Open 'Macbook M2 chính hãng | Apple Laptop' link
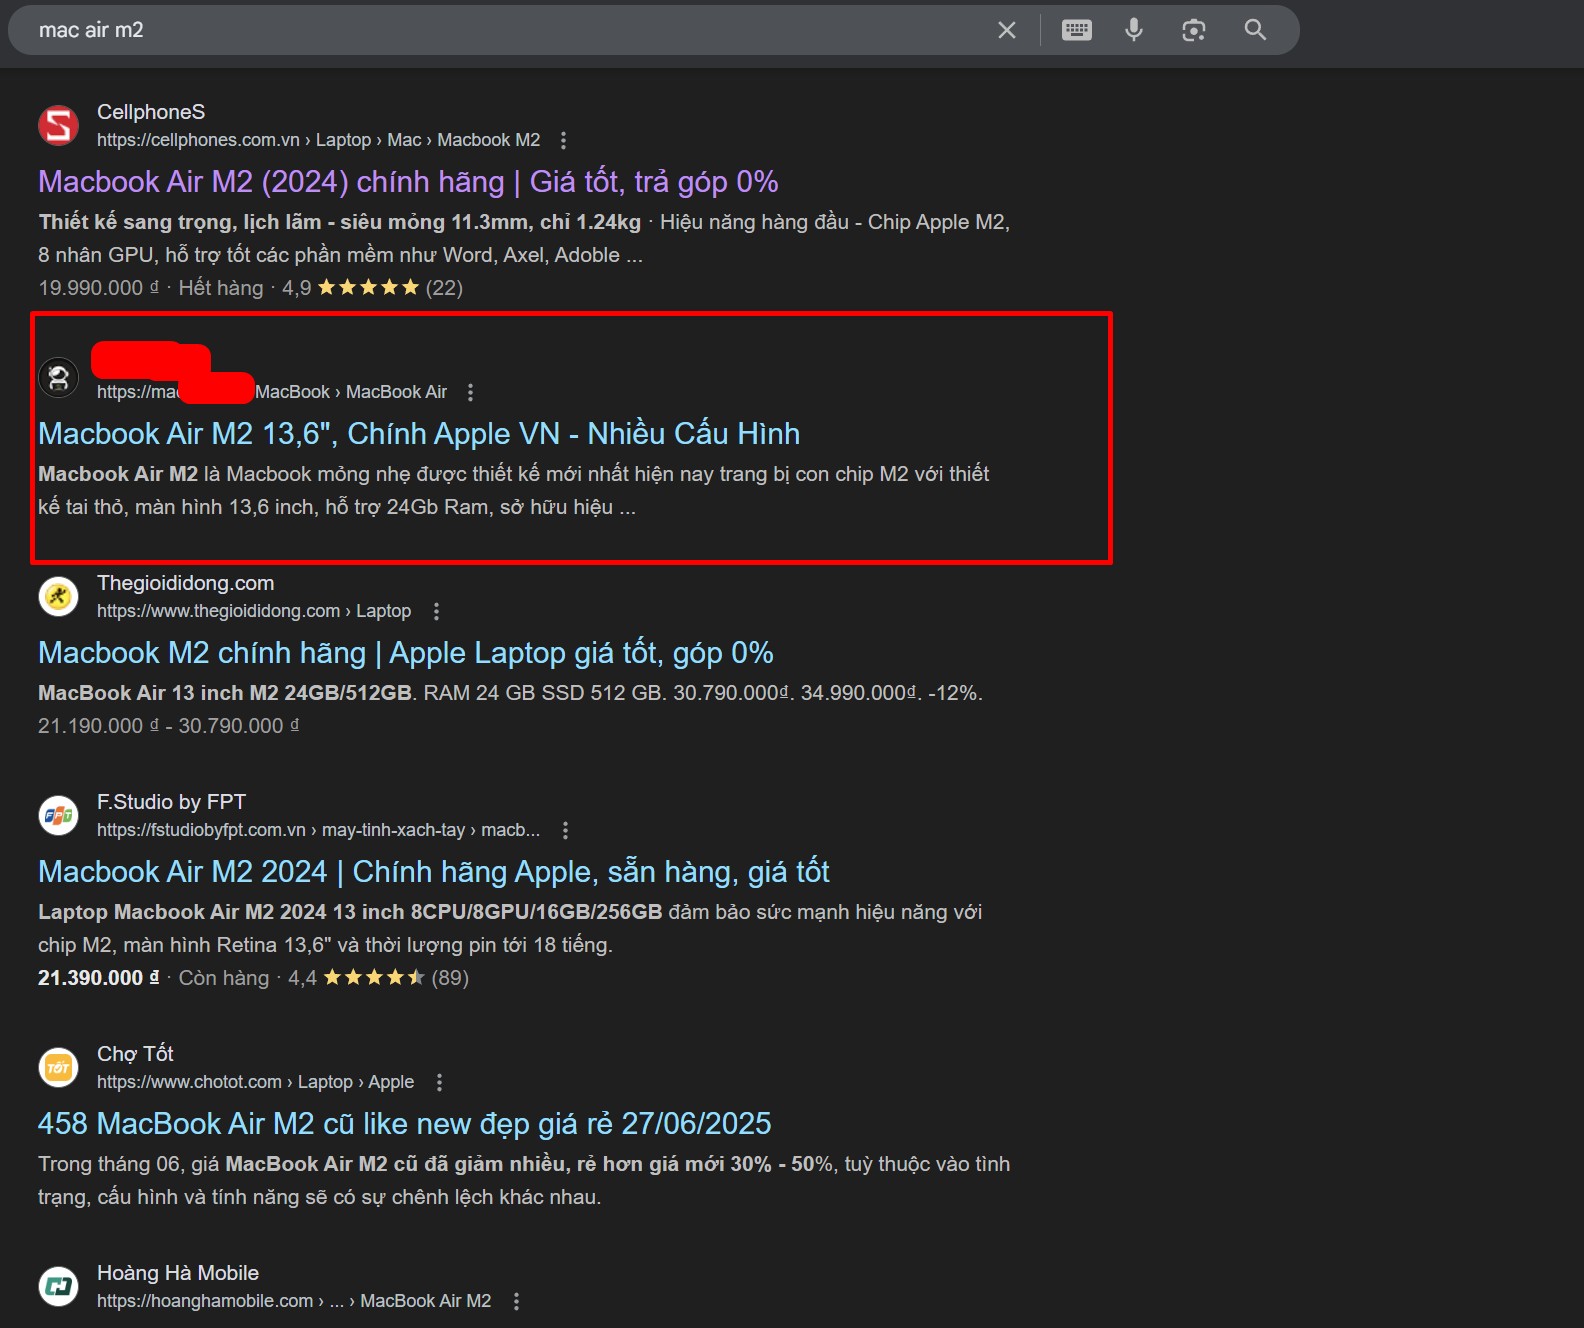Viewport: 1584px width, 1328px height. coord(406,653)
